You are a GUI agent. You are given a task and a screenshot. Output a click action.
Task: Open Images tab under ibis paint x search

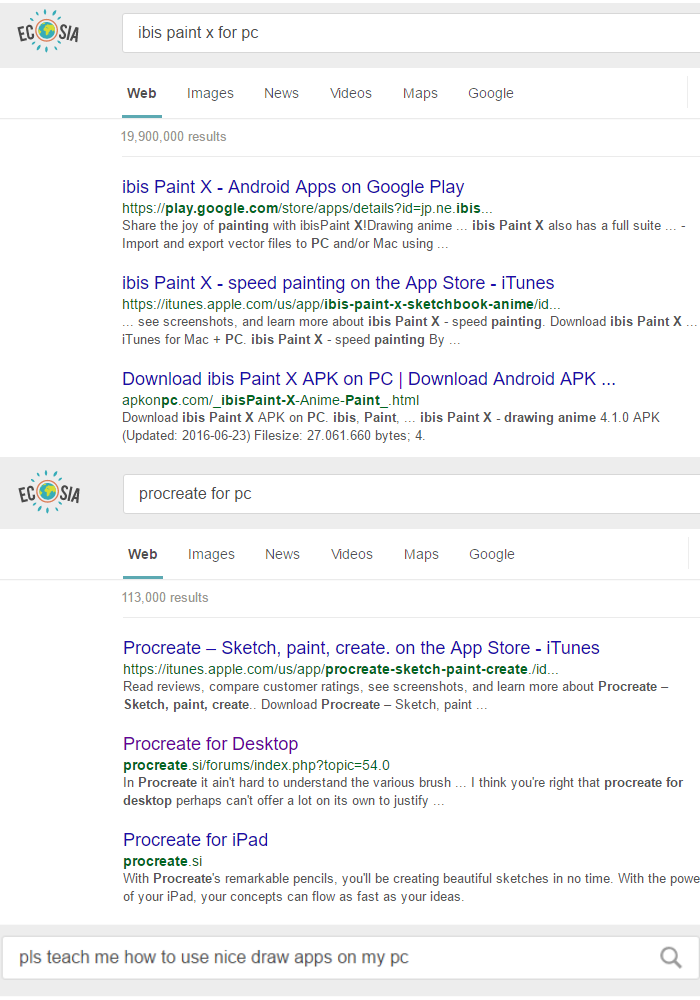pyautogui.click(x=210, y=93)
